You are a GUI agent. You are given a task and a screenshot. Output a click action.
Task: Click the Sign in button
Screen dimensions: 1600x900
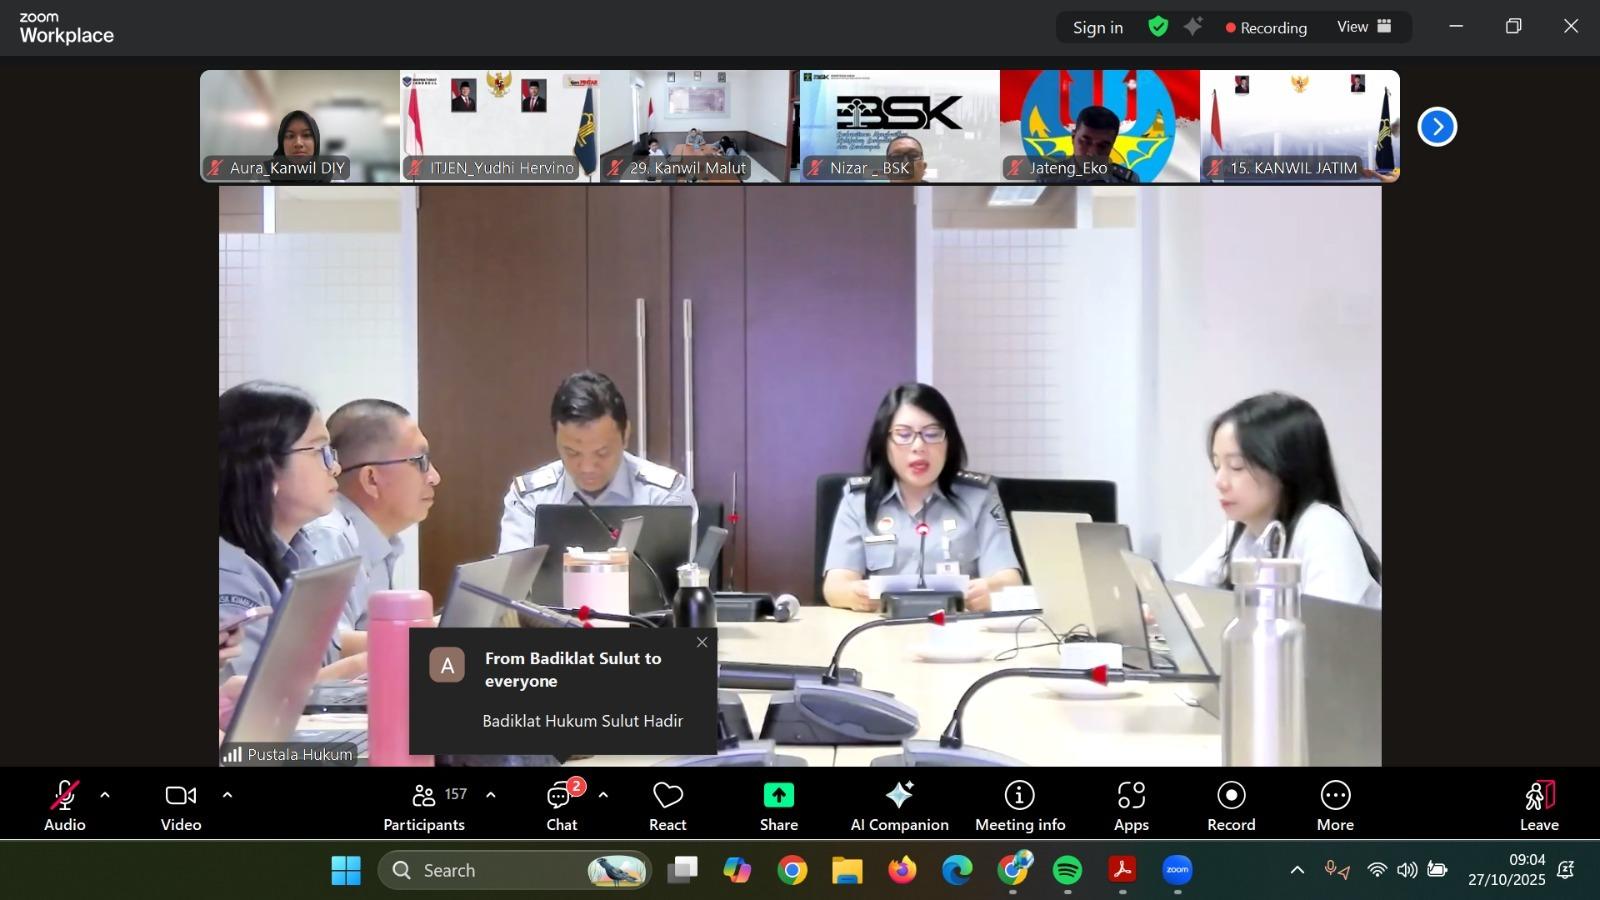point(1097,27)
